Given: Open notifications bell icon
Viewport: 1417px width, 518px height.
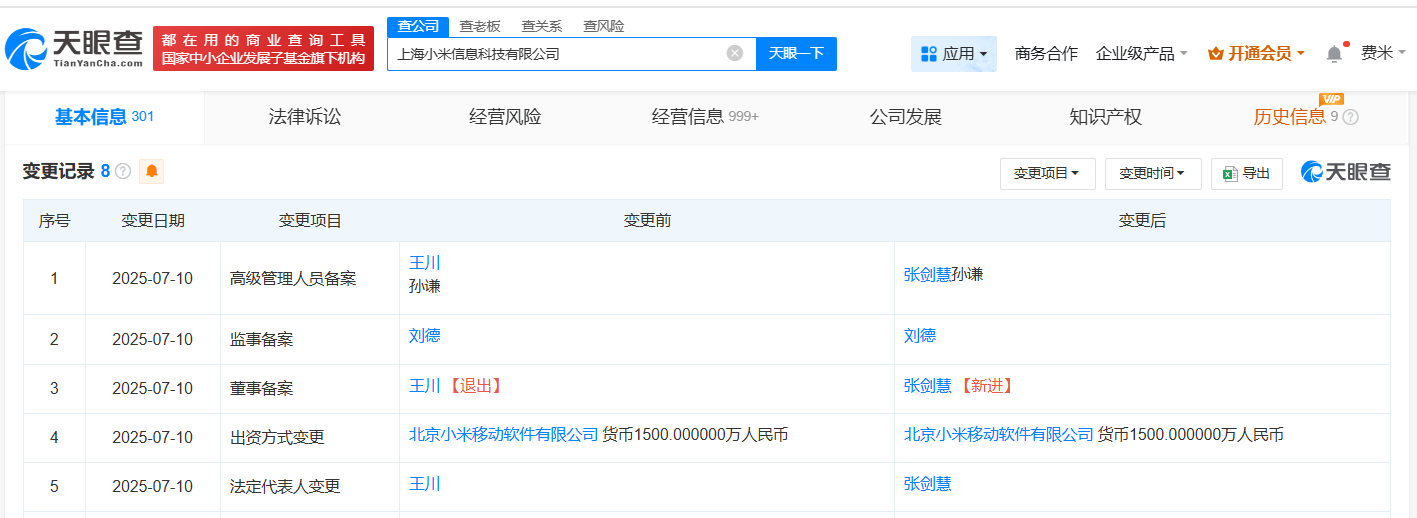Looking at the screenshot, I should point(1334,54).
